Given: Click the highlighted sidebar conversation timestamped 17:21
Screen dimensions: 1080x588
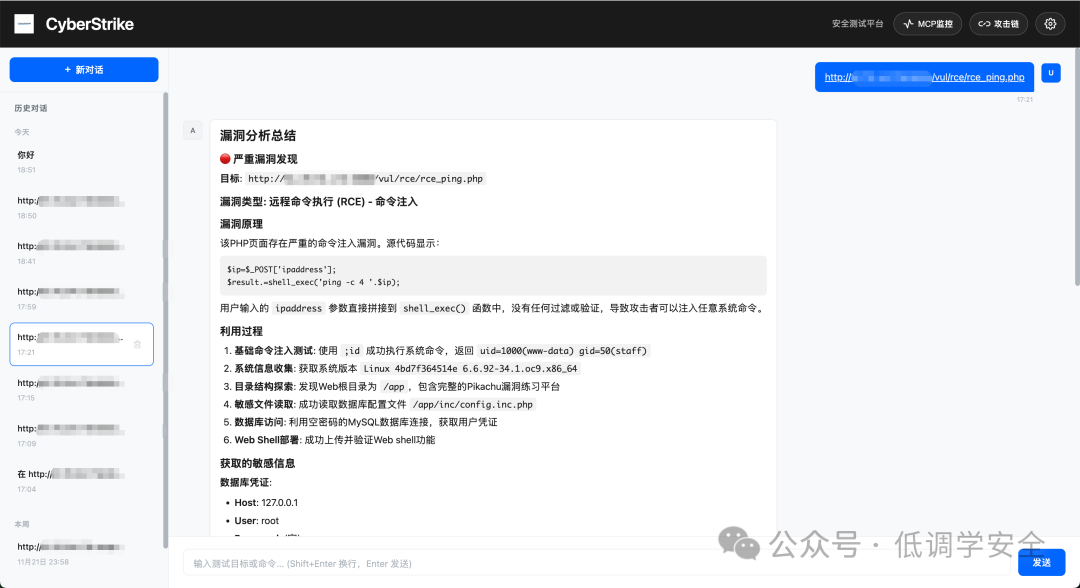Looking at the screenshot, I should (x=81, y=344).
